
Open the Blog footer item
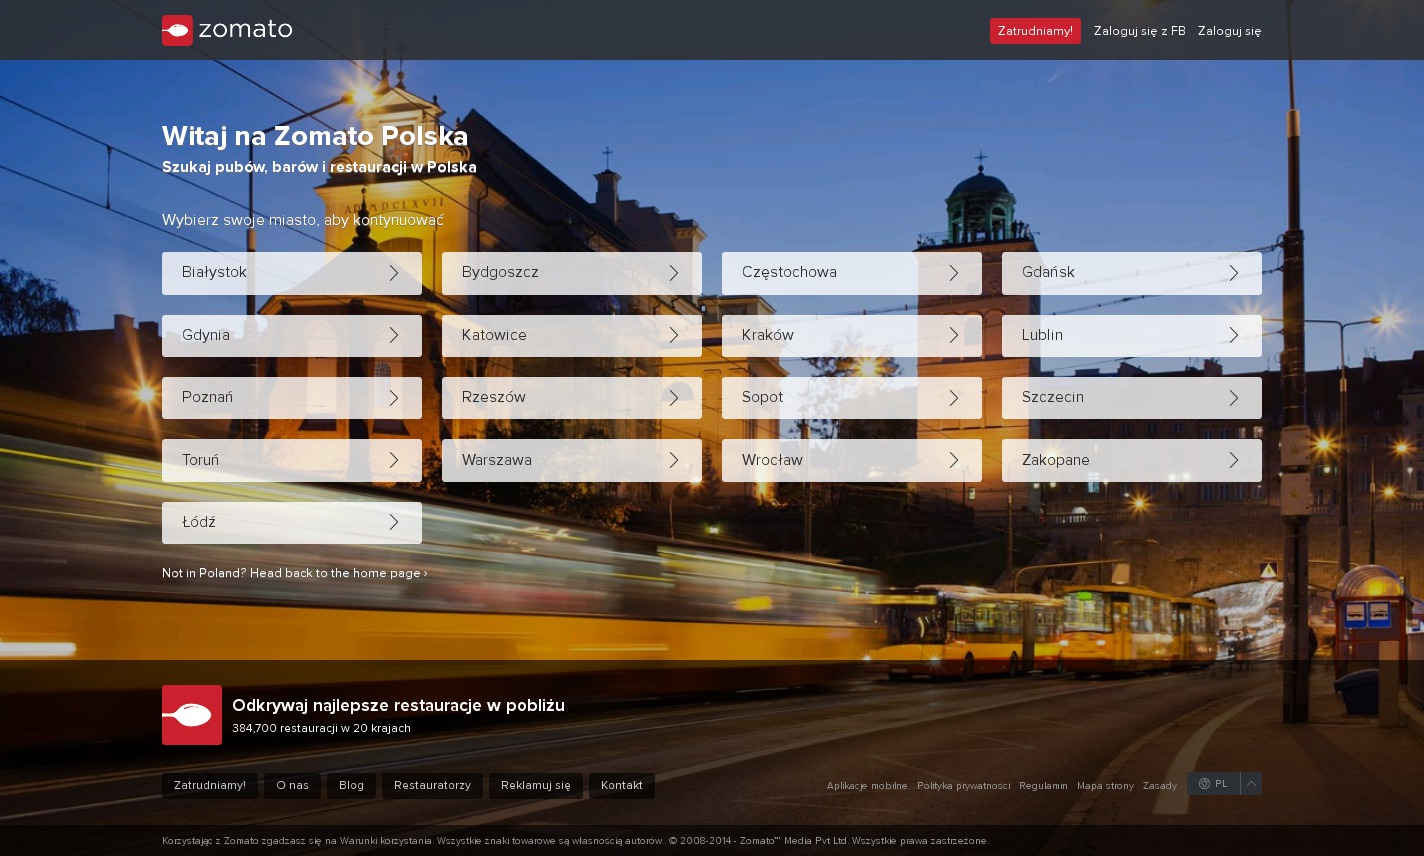coord(351,786)
